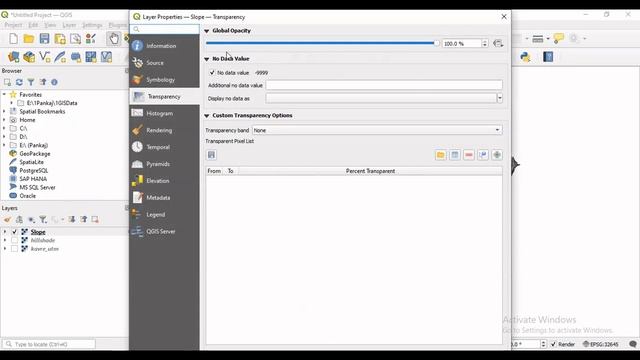
Task: Click the EPSG:32645 CRS button
Action: pos(601,344)
